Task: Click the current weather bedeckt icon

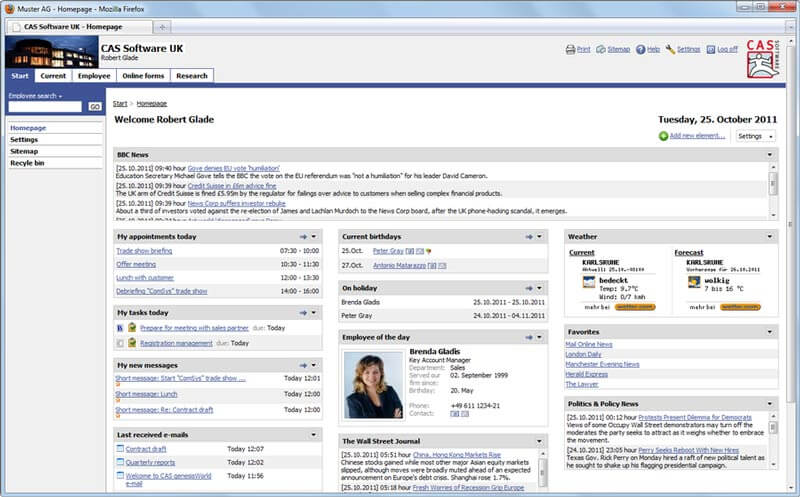Action: 589,282
